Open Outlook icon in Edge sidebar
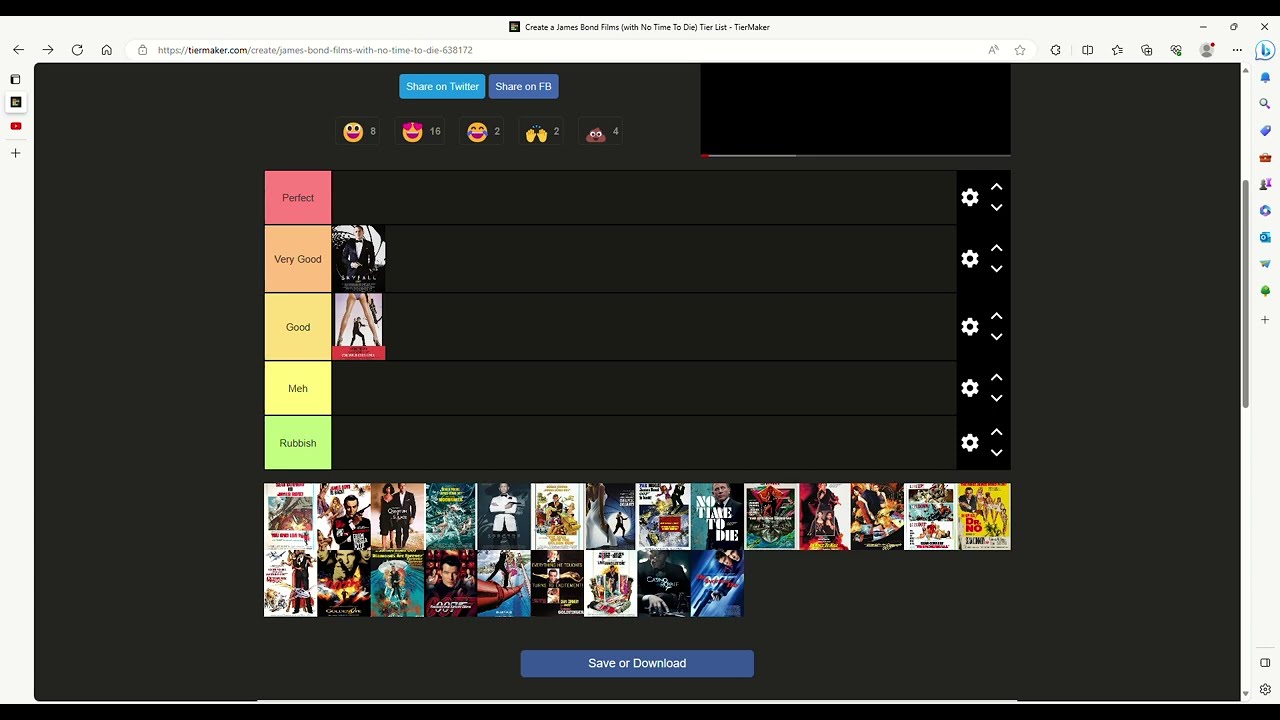The image size is (1280, 720). [x=1265, y=237]
